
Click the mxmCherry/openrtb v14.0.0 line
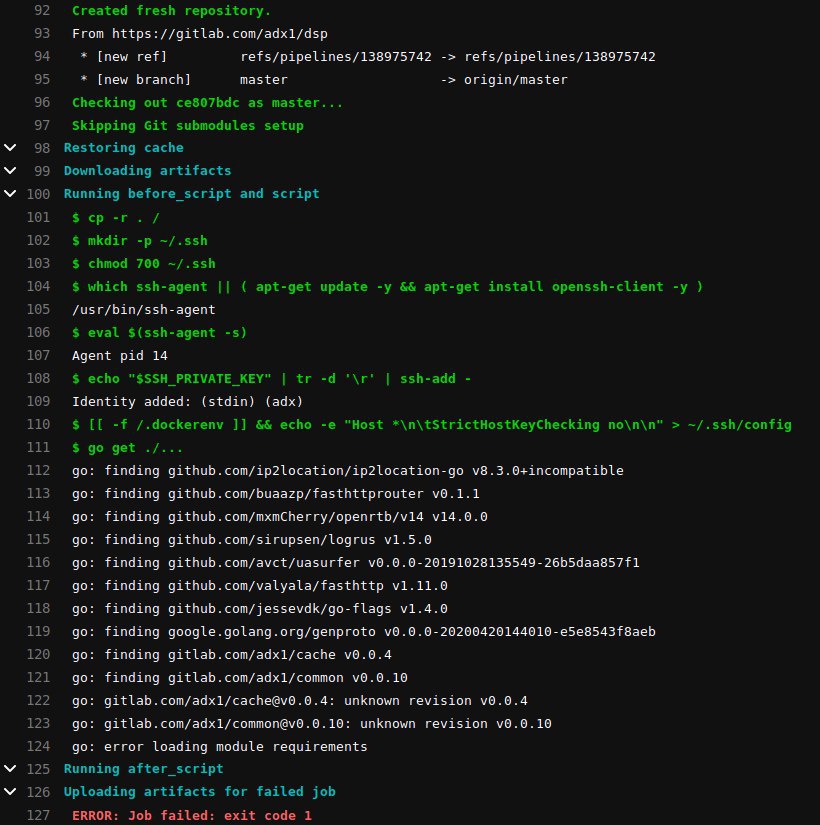tap(279, 517)
